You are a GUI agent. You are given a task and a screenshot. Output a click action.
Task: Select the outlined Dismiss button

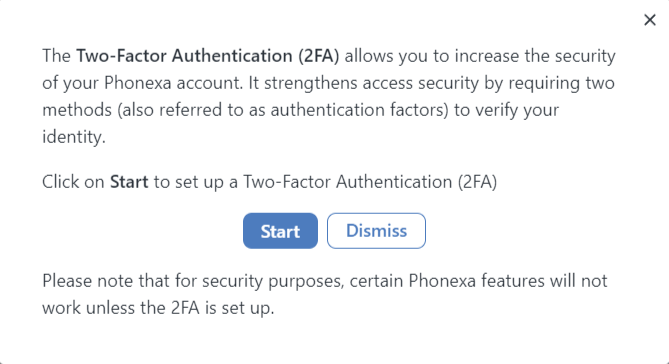(x=376, y=231)
